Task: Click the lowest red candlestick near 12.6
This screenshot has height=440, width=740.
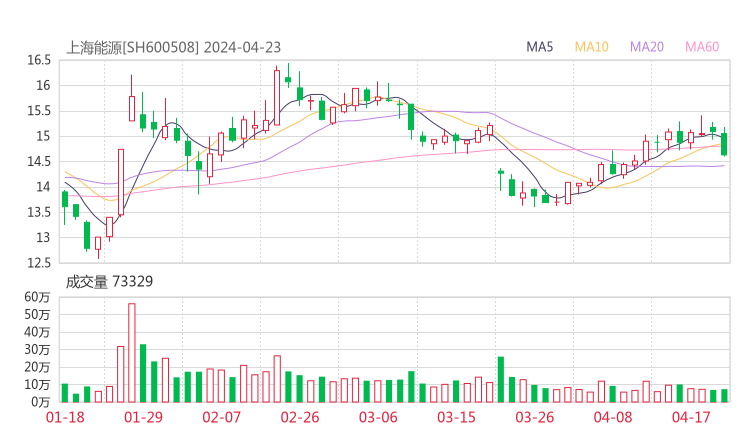Action: pyautogui.click(x=98, y=244)
